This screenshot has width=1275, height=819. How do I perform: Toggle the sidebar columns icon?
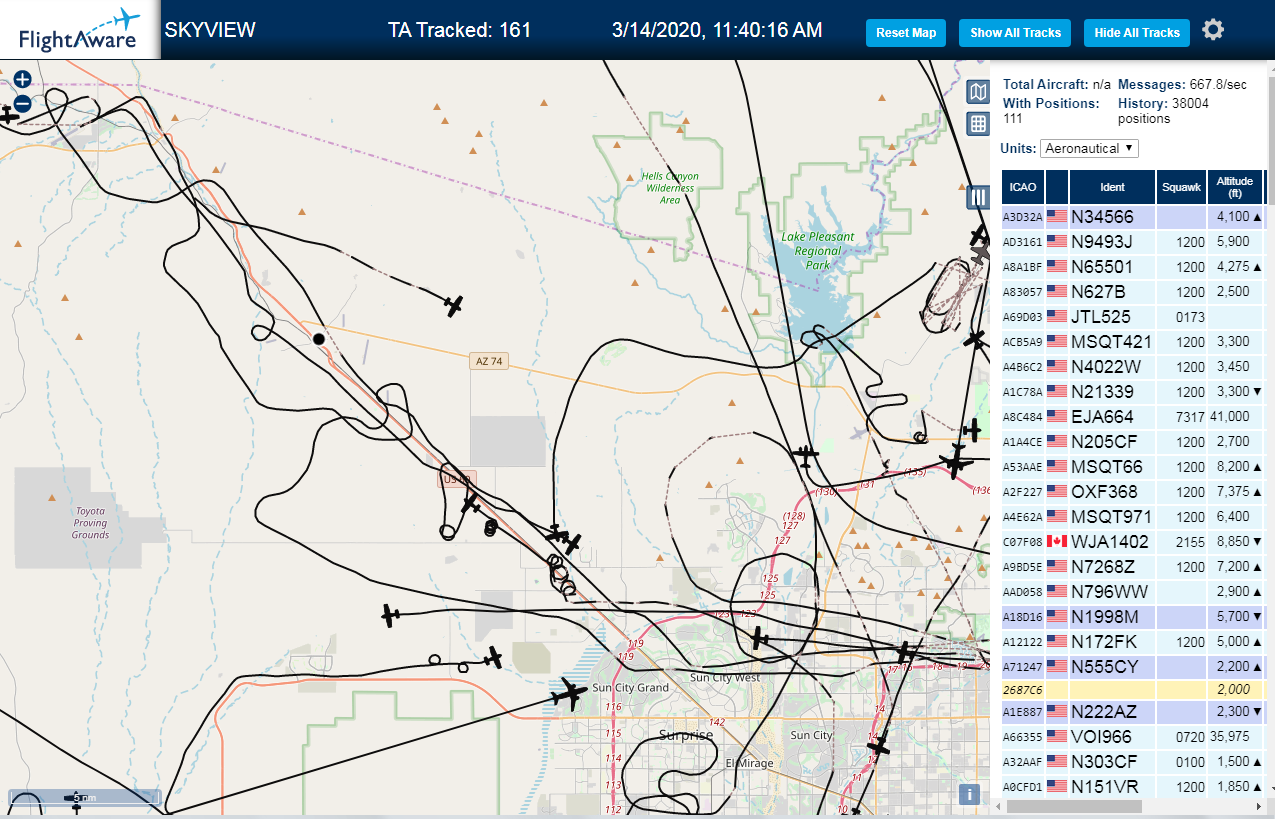[x=978, y=197]
